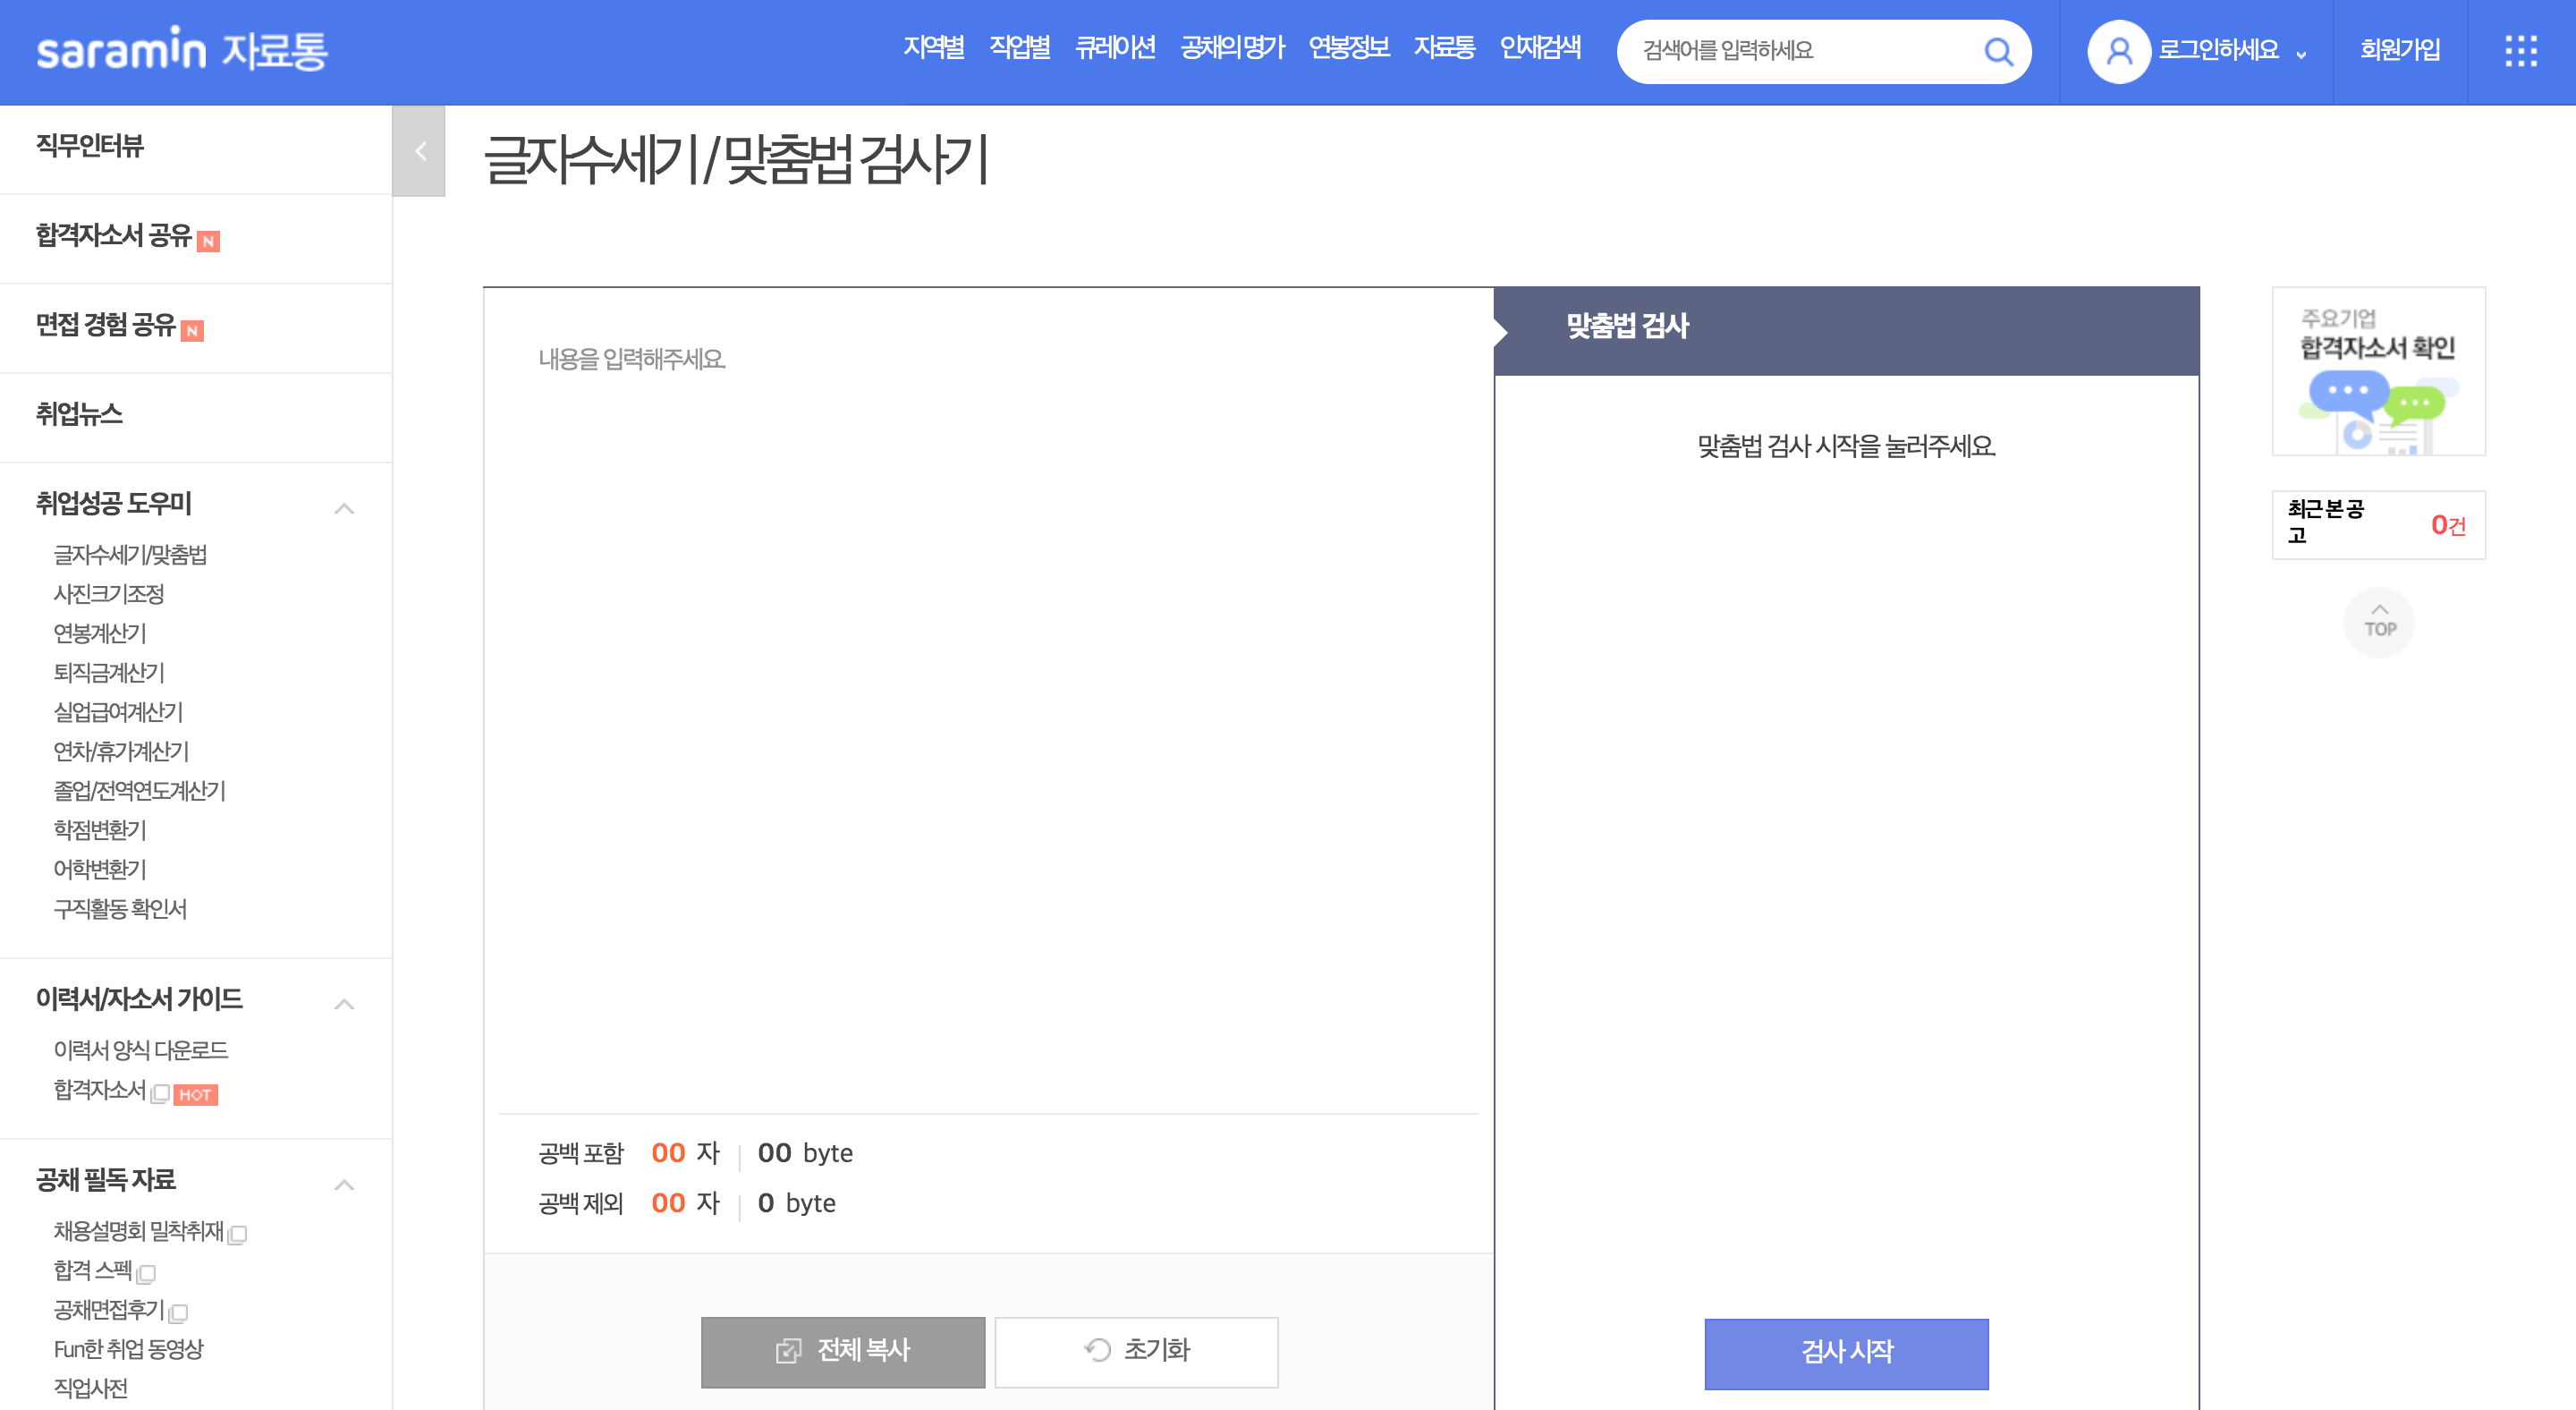Open 이력서 양식 다운로드 link
This screenshot has height=1410, width=2576.
click(x=141, y=1050)
